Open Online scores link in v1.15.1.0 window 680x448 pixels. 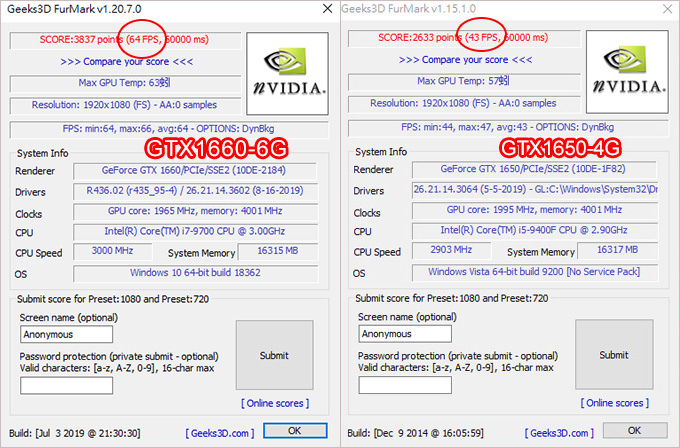pyautogui.click(x=615, y=403)
